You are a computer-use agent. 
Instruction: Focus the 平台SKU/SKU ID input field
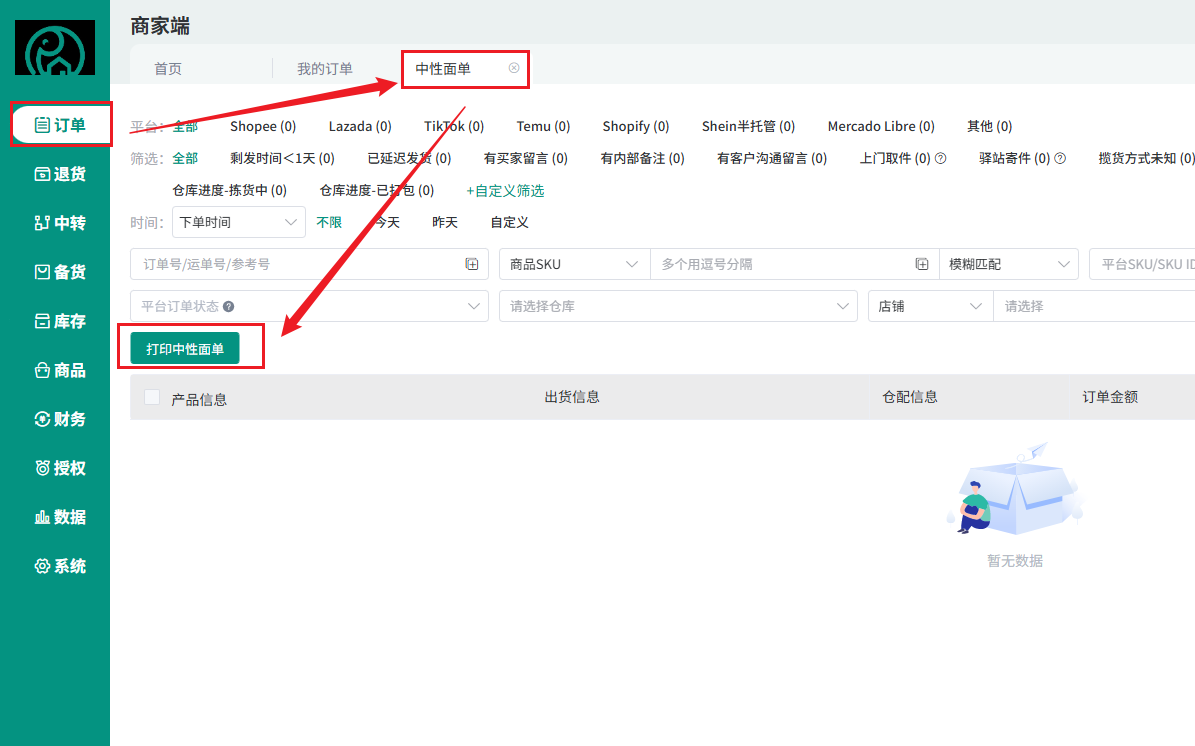(x=1142, y=264)
